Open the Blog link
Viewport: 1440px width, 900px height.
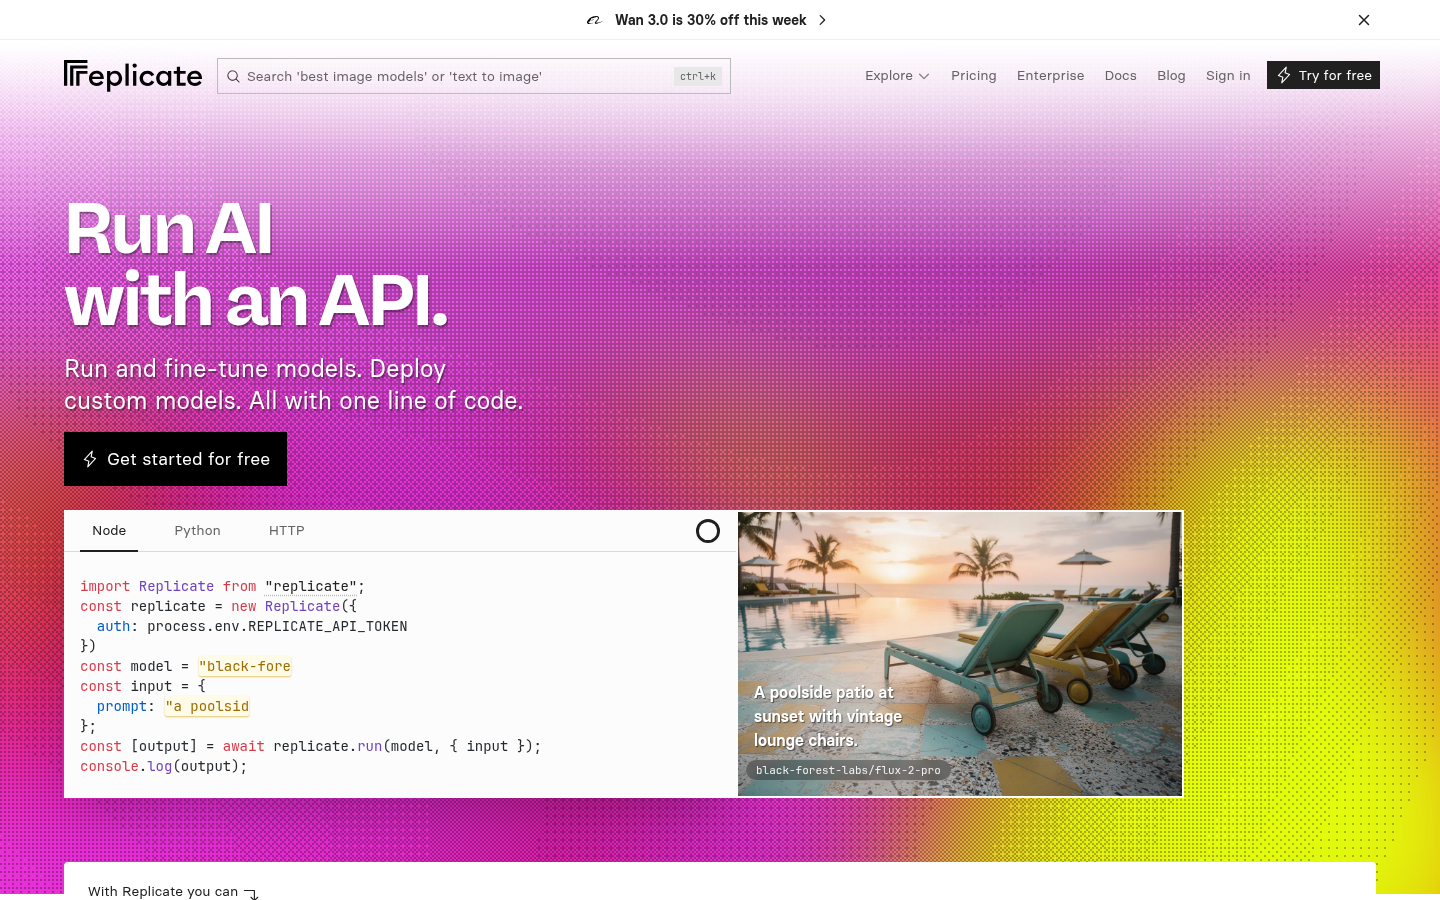[1171, 76]
